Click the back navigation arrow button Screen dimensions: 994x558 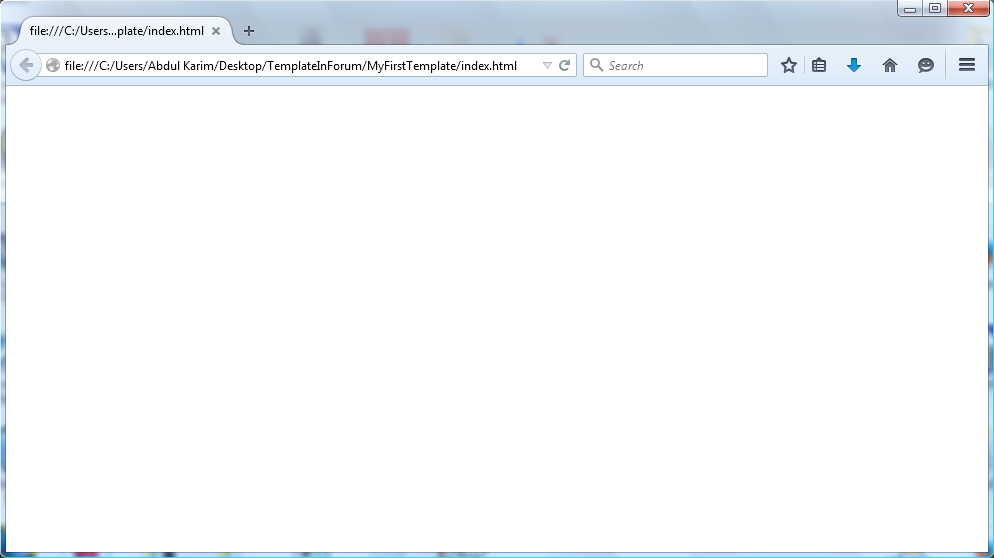[x=25, y=66]
